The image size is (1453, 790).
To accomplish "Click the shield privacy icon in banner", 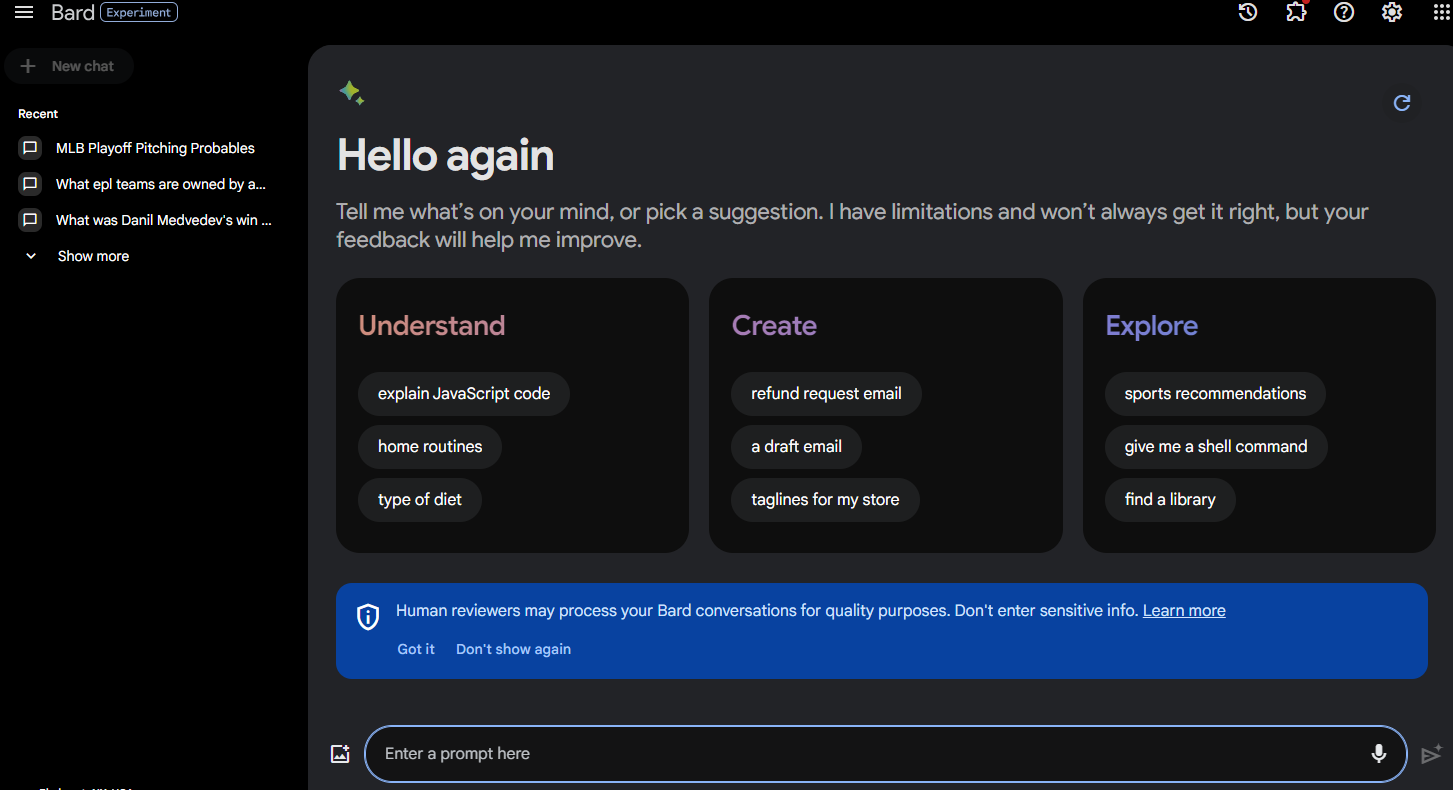I will pos(368,617).
